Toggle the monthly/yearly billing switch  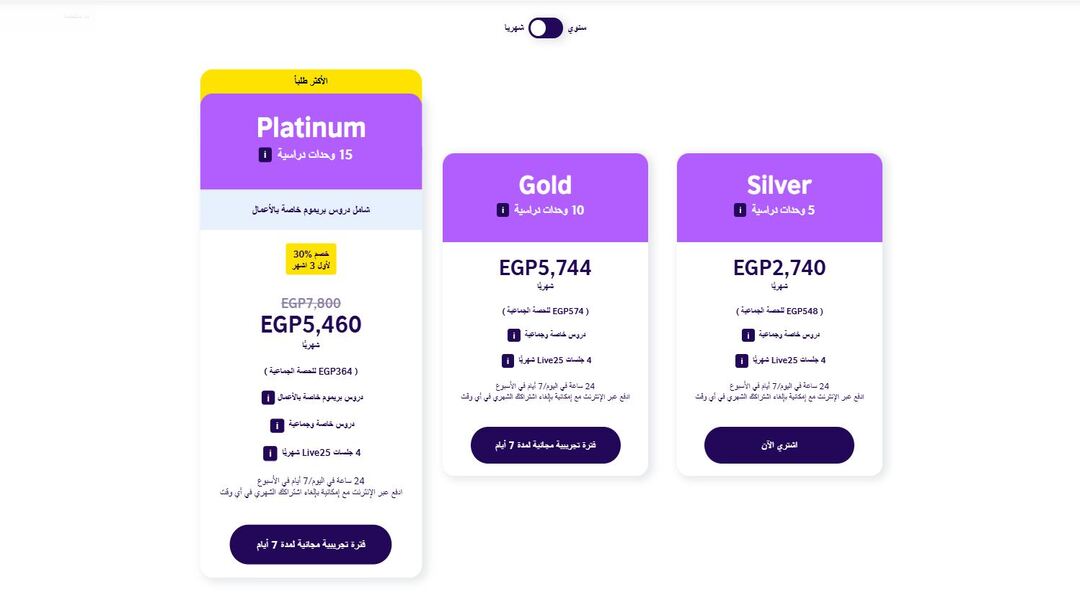[x=546, y=28]
